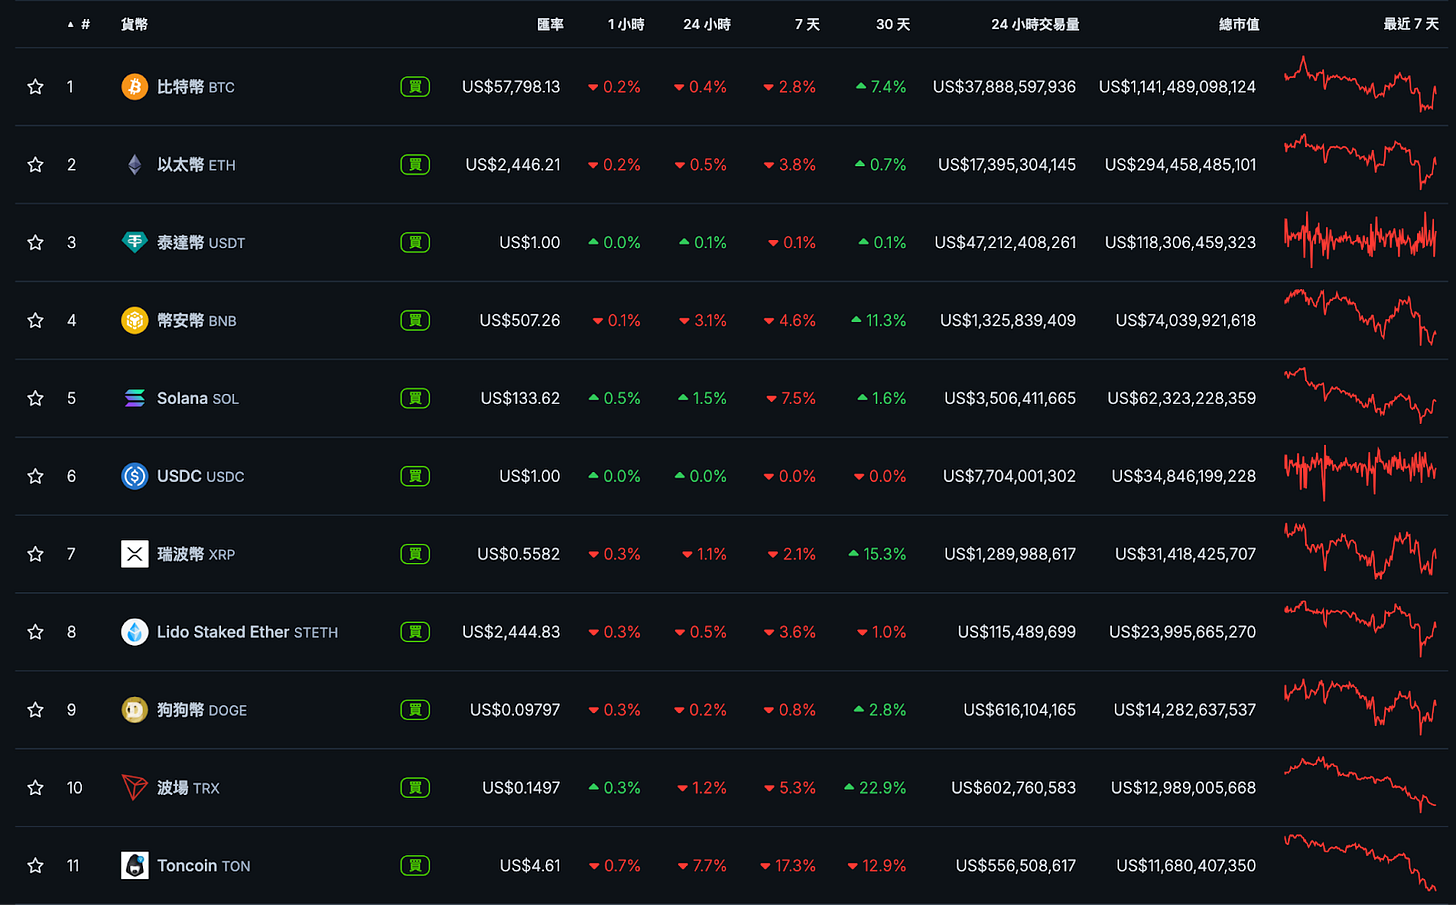Favorite Ethereum ETH with its star
Viewport: 1456px width, 905px height.
35,165
